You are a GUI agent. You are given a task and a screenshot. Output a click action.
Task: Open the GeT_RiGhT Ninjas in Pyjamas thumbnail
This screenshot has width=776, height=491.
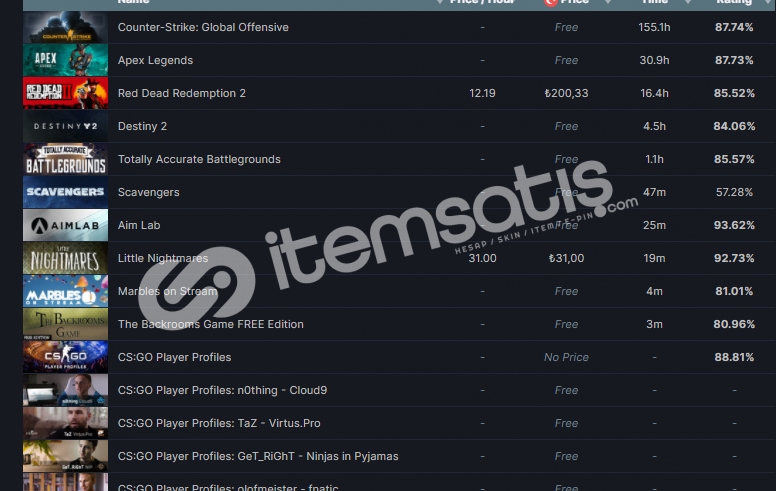point(65,456)
